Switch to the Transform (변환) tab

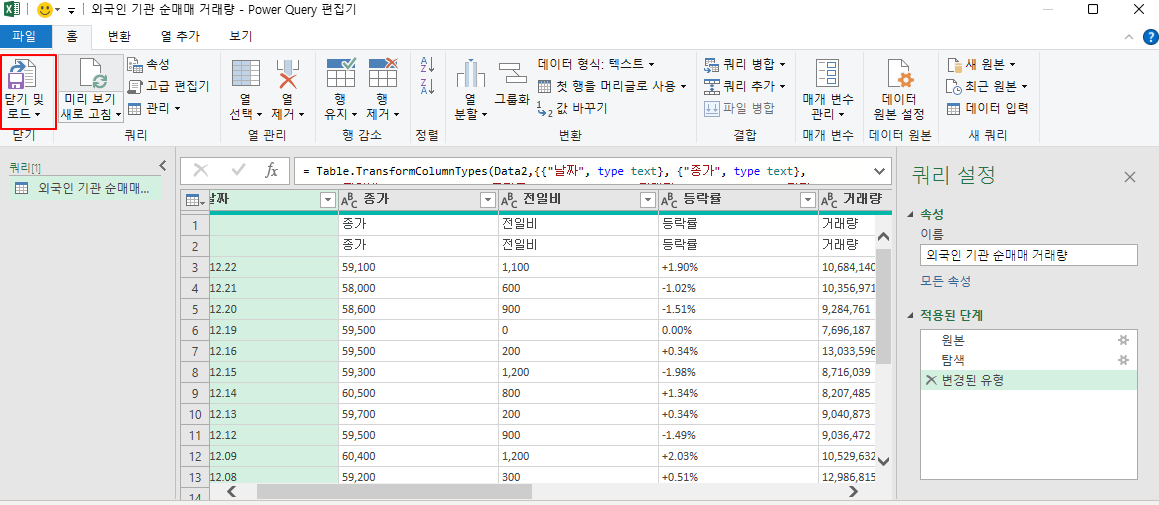119,36
